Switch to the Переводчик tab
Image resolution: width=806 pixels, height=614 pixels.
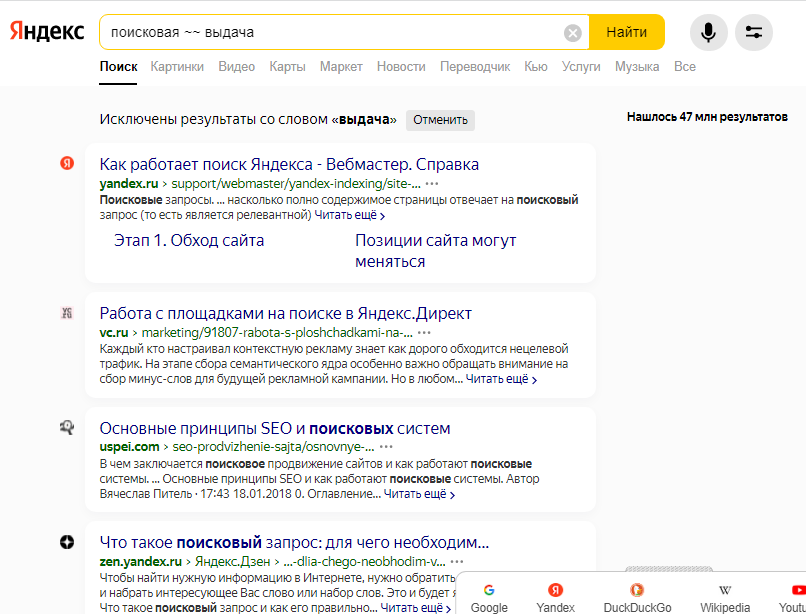[x=475, y=67]
